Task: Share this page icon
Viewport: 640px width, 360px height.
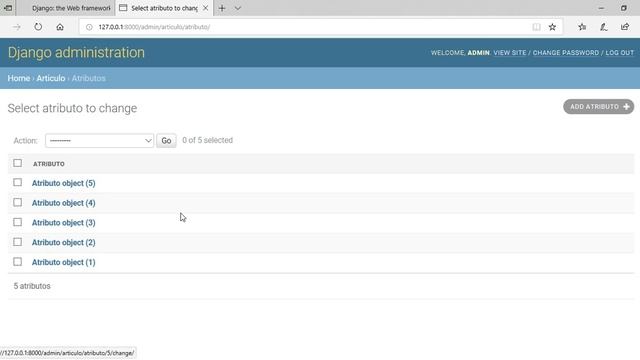Action: [625, 27]
